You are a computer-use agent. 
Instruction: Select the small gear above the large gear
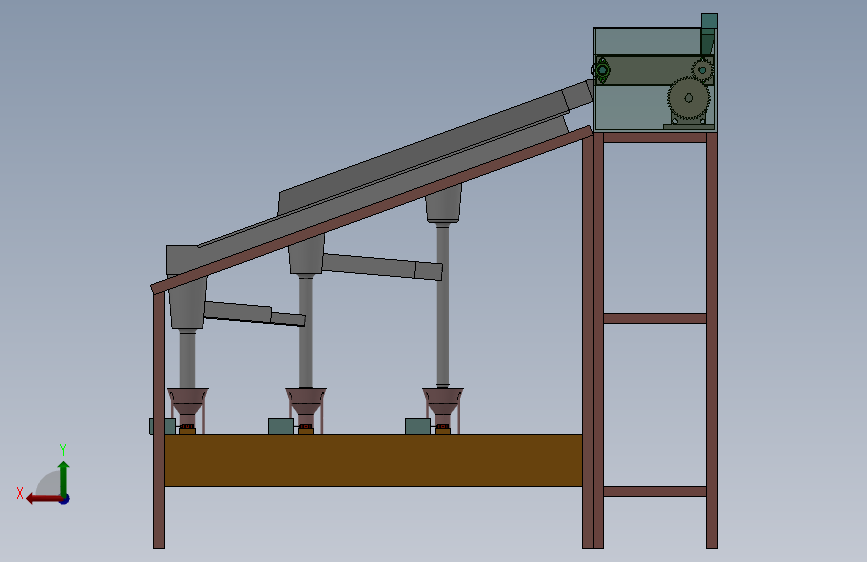(702, 70)
